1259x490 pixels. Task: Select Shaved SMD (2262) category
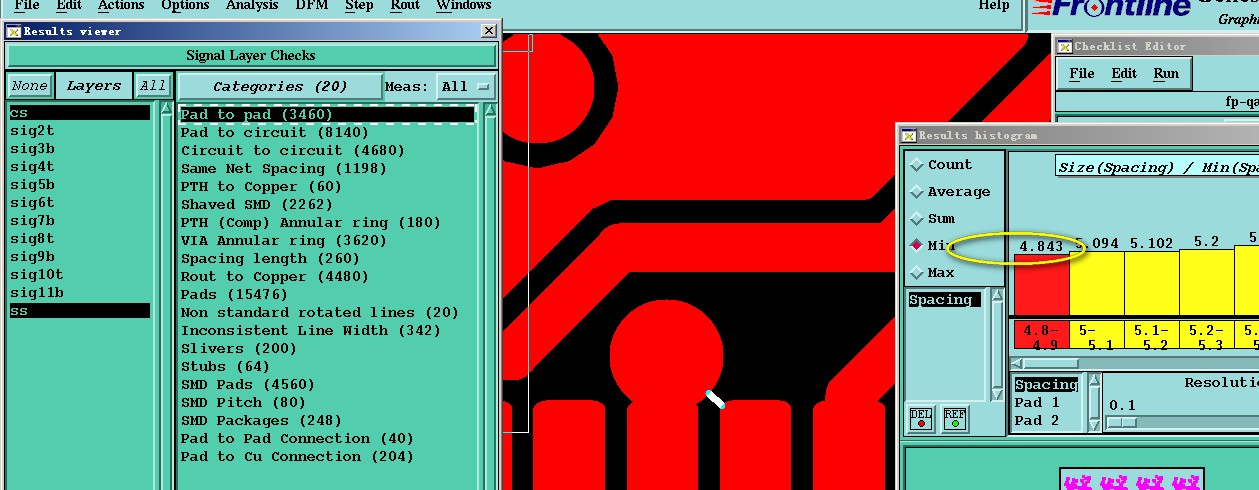click(327, 205)
